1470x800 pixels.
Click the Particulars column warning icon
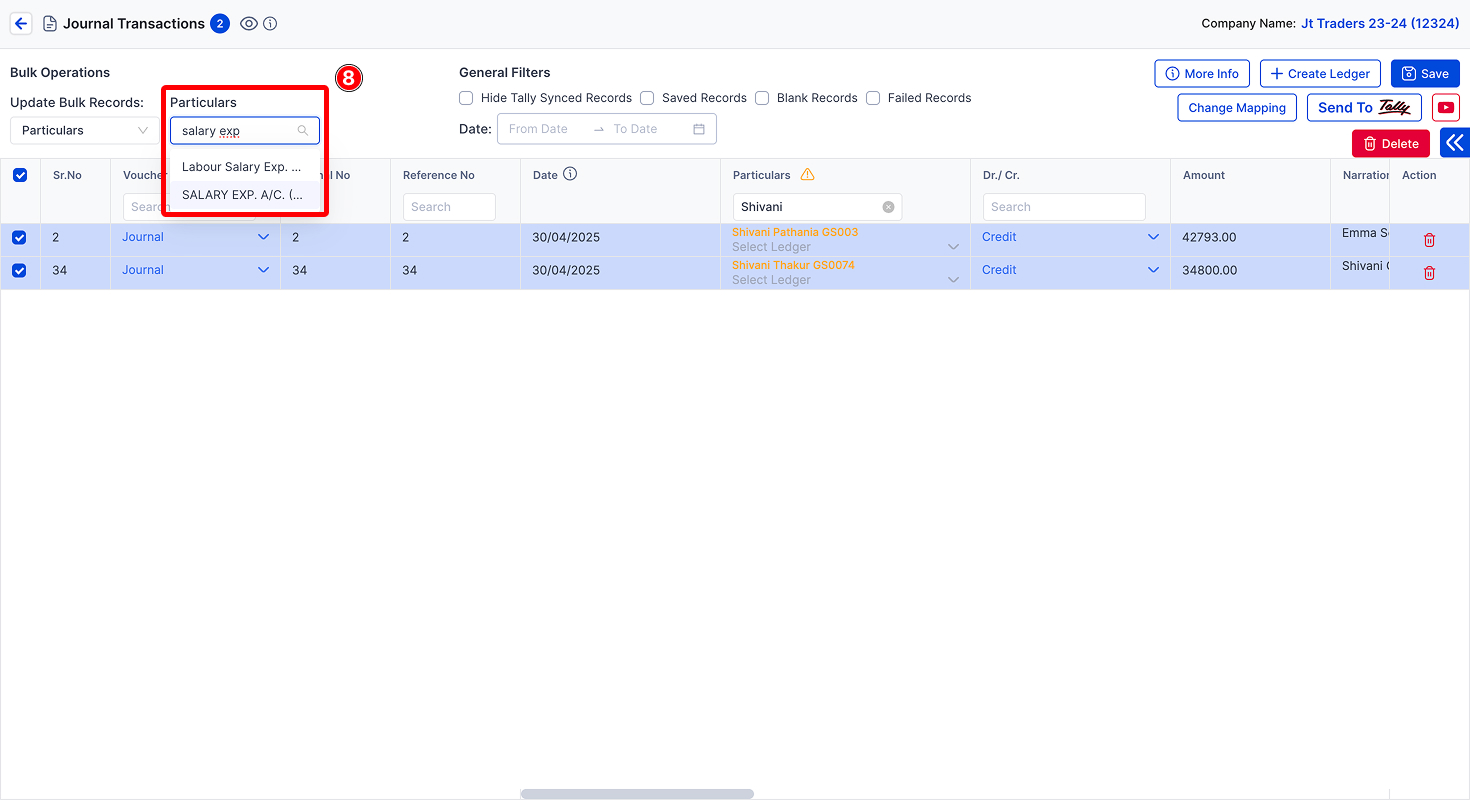(808, 174)
